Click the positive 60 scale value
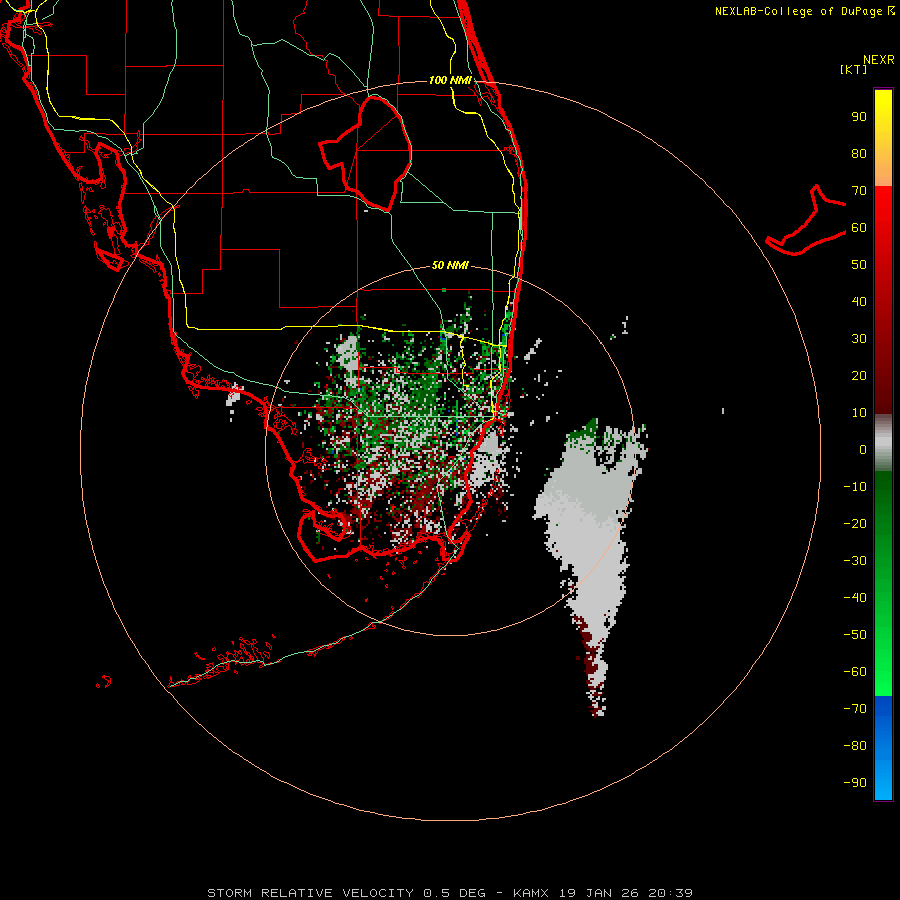Screen dimensions: 900x900 coord(859,228)
